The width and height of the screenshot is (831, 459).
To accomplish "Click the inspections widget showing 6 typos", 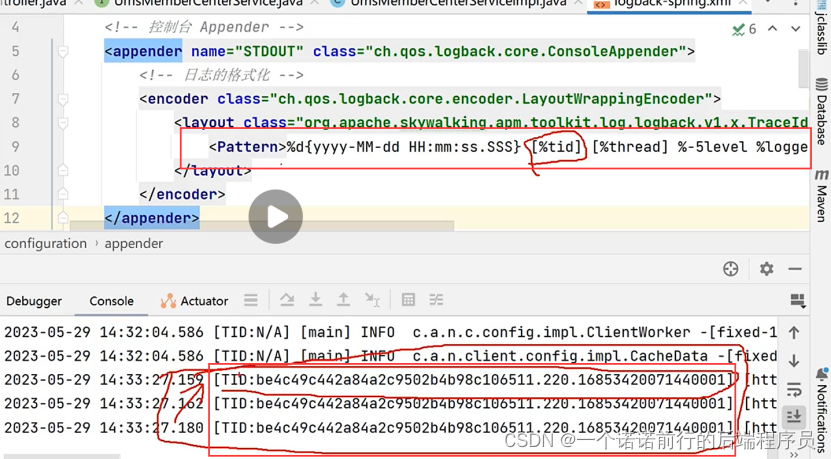I will tap(744, 29).
